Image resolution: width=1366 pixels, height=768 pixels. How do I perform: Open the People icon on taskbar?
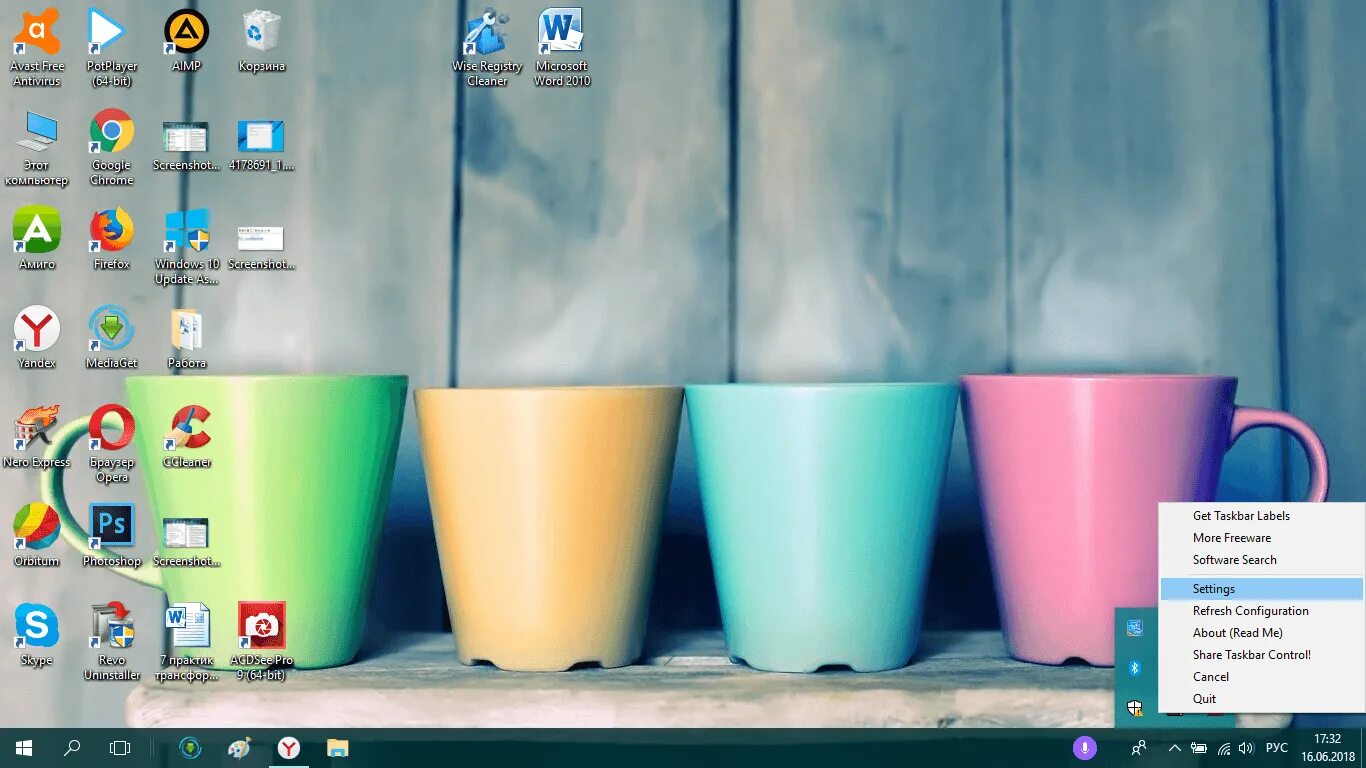point(1138,748)
